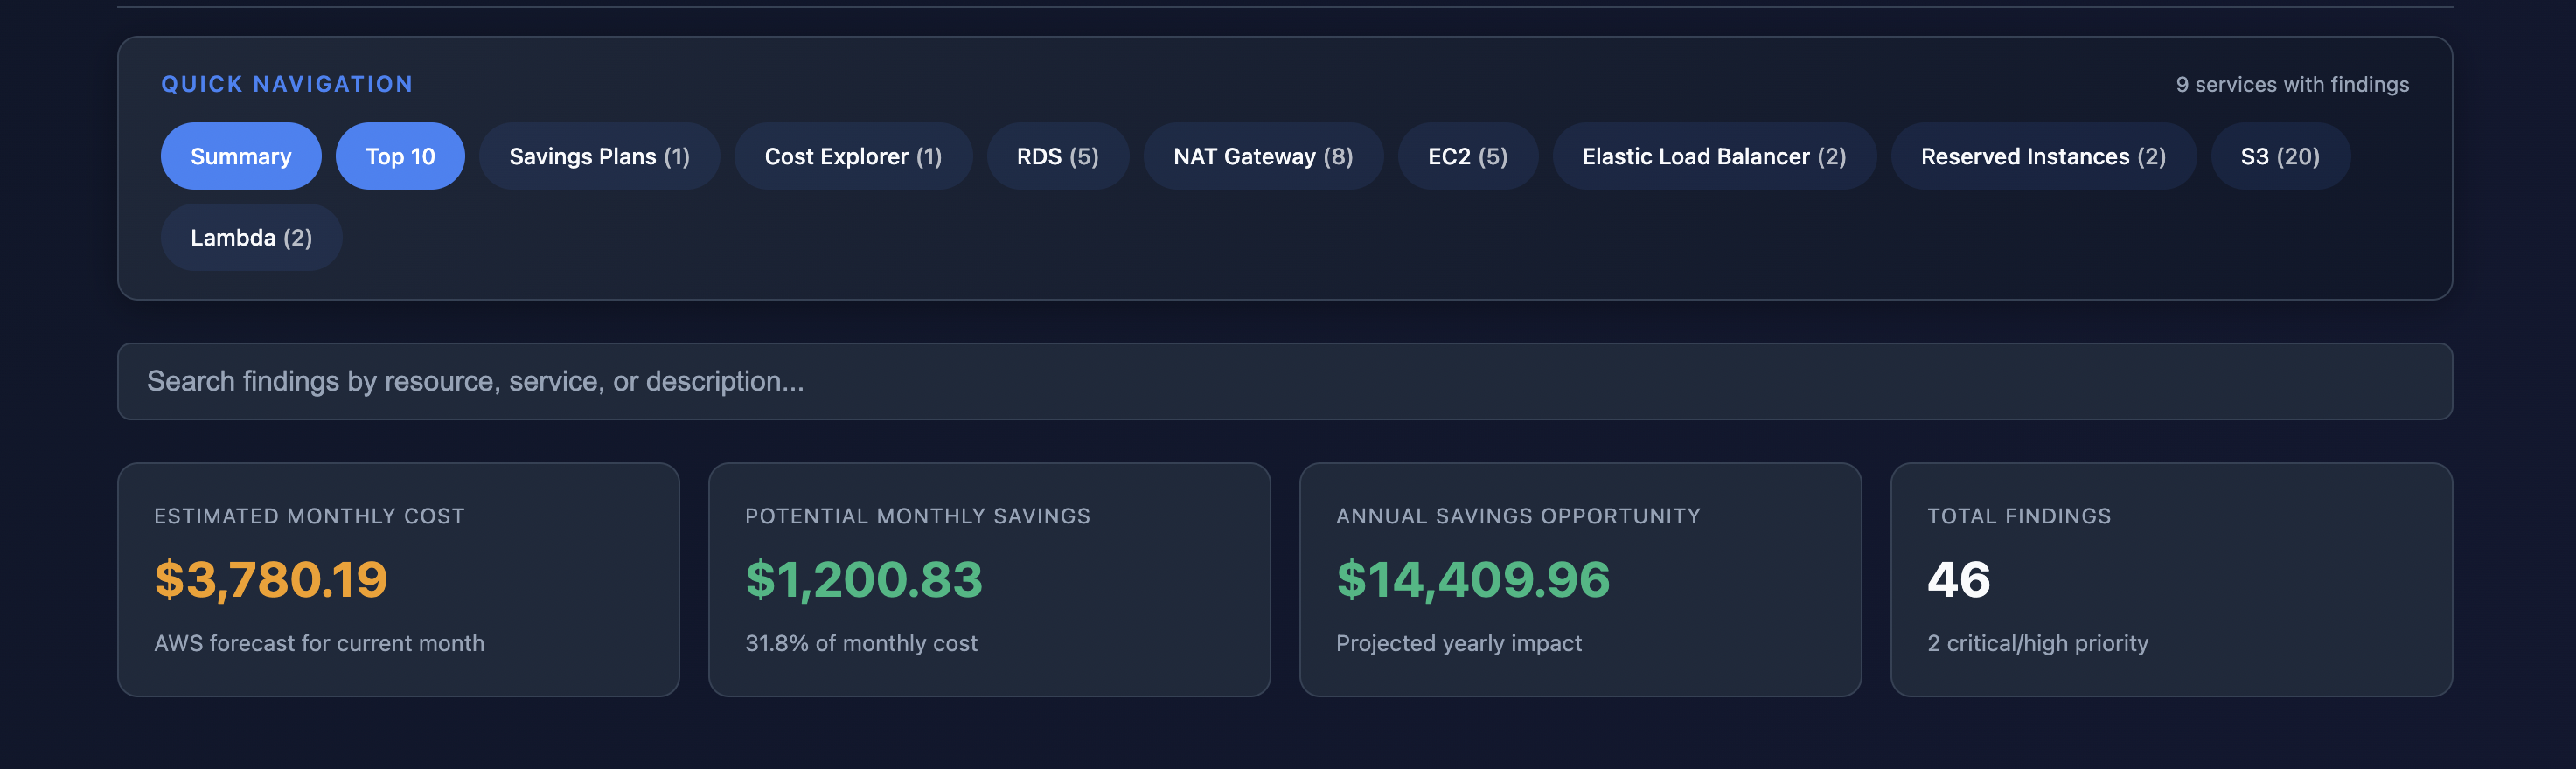The width and height of the screenshot is (2576, 769).
Task: Select the EC2 findings filter
Action: pyautogui.click(x=1468, y=156)
